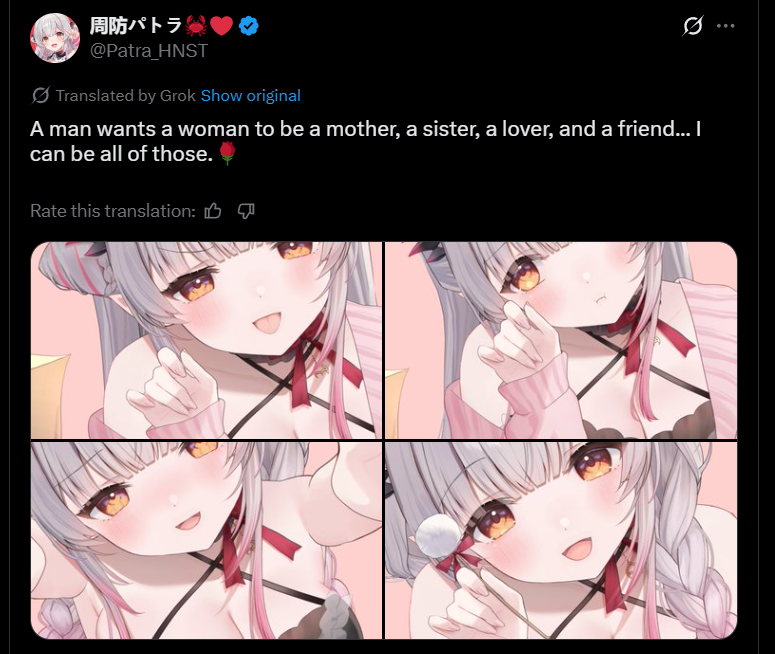775x654 pixels.
Task: Click the 'Rate this translation:' label
Action: pos(113,211)
